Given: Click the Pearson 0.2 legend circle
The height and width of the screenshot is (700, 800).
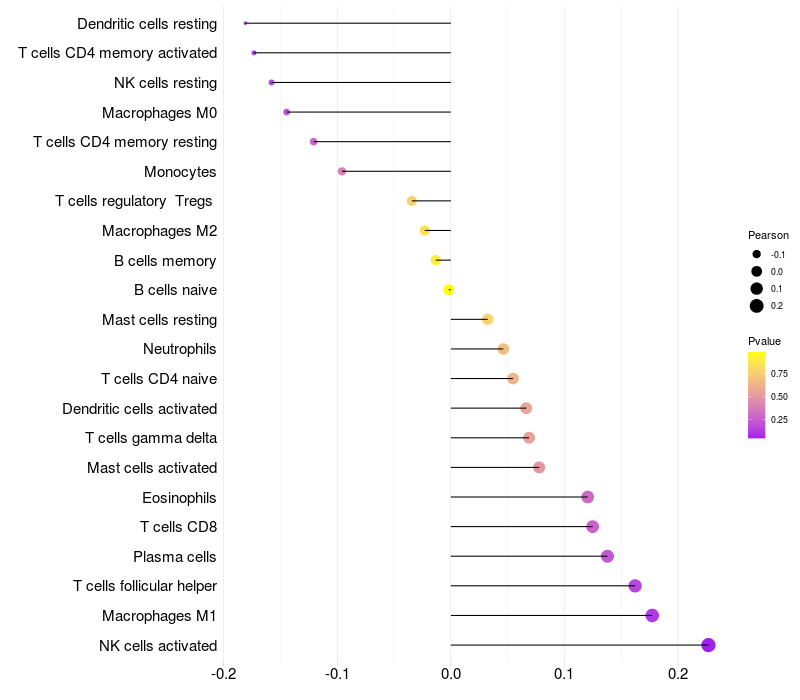Looking at the screenshot, I should [757, 306].
